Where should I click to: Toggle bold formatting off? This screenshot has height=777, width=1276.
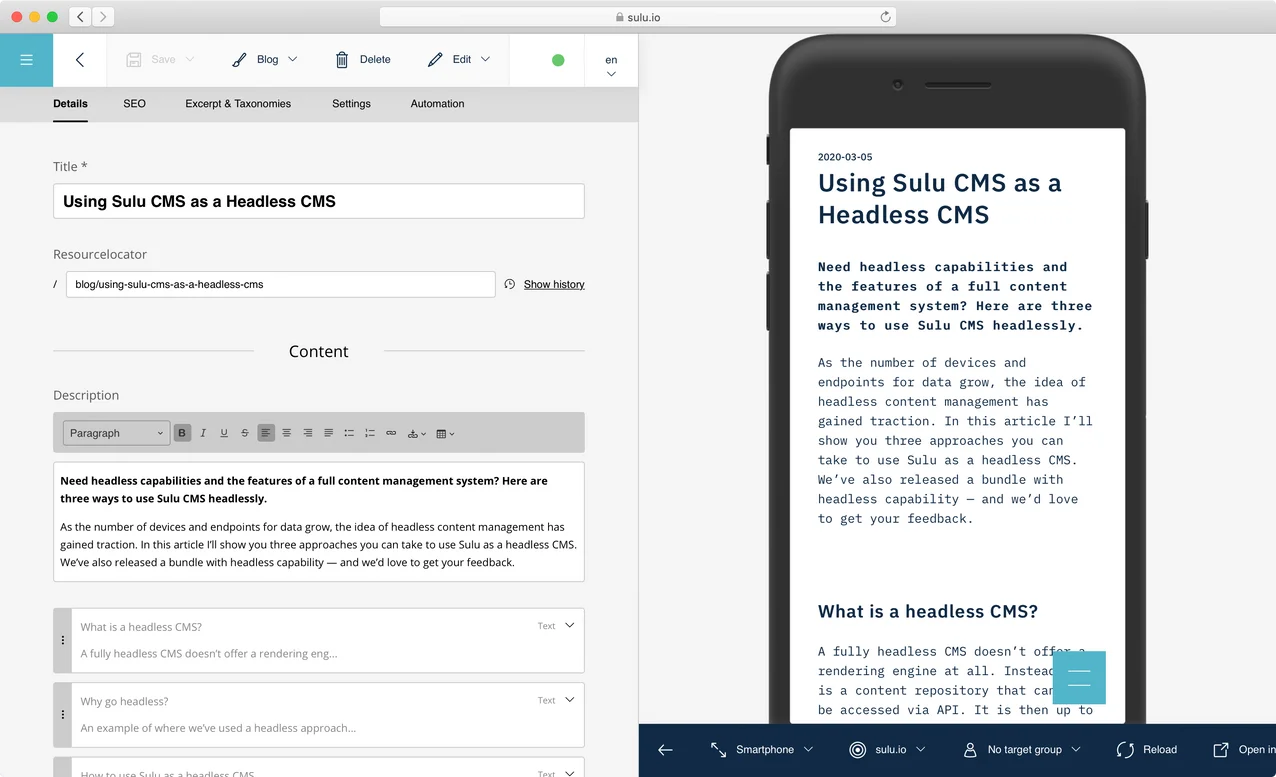pos(182,432)
